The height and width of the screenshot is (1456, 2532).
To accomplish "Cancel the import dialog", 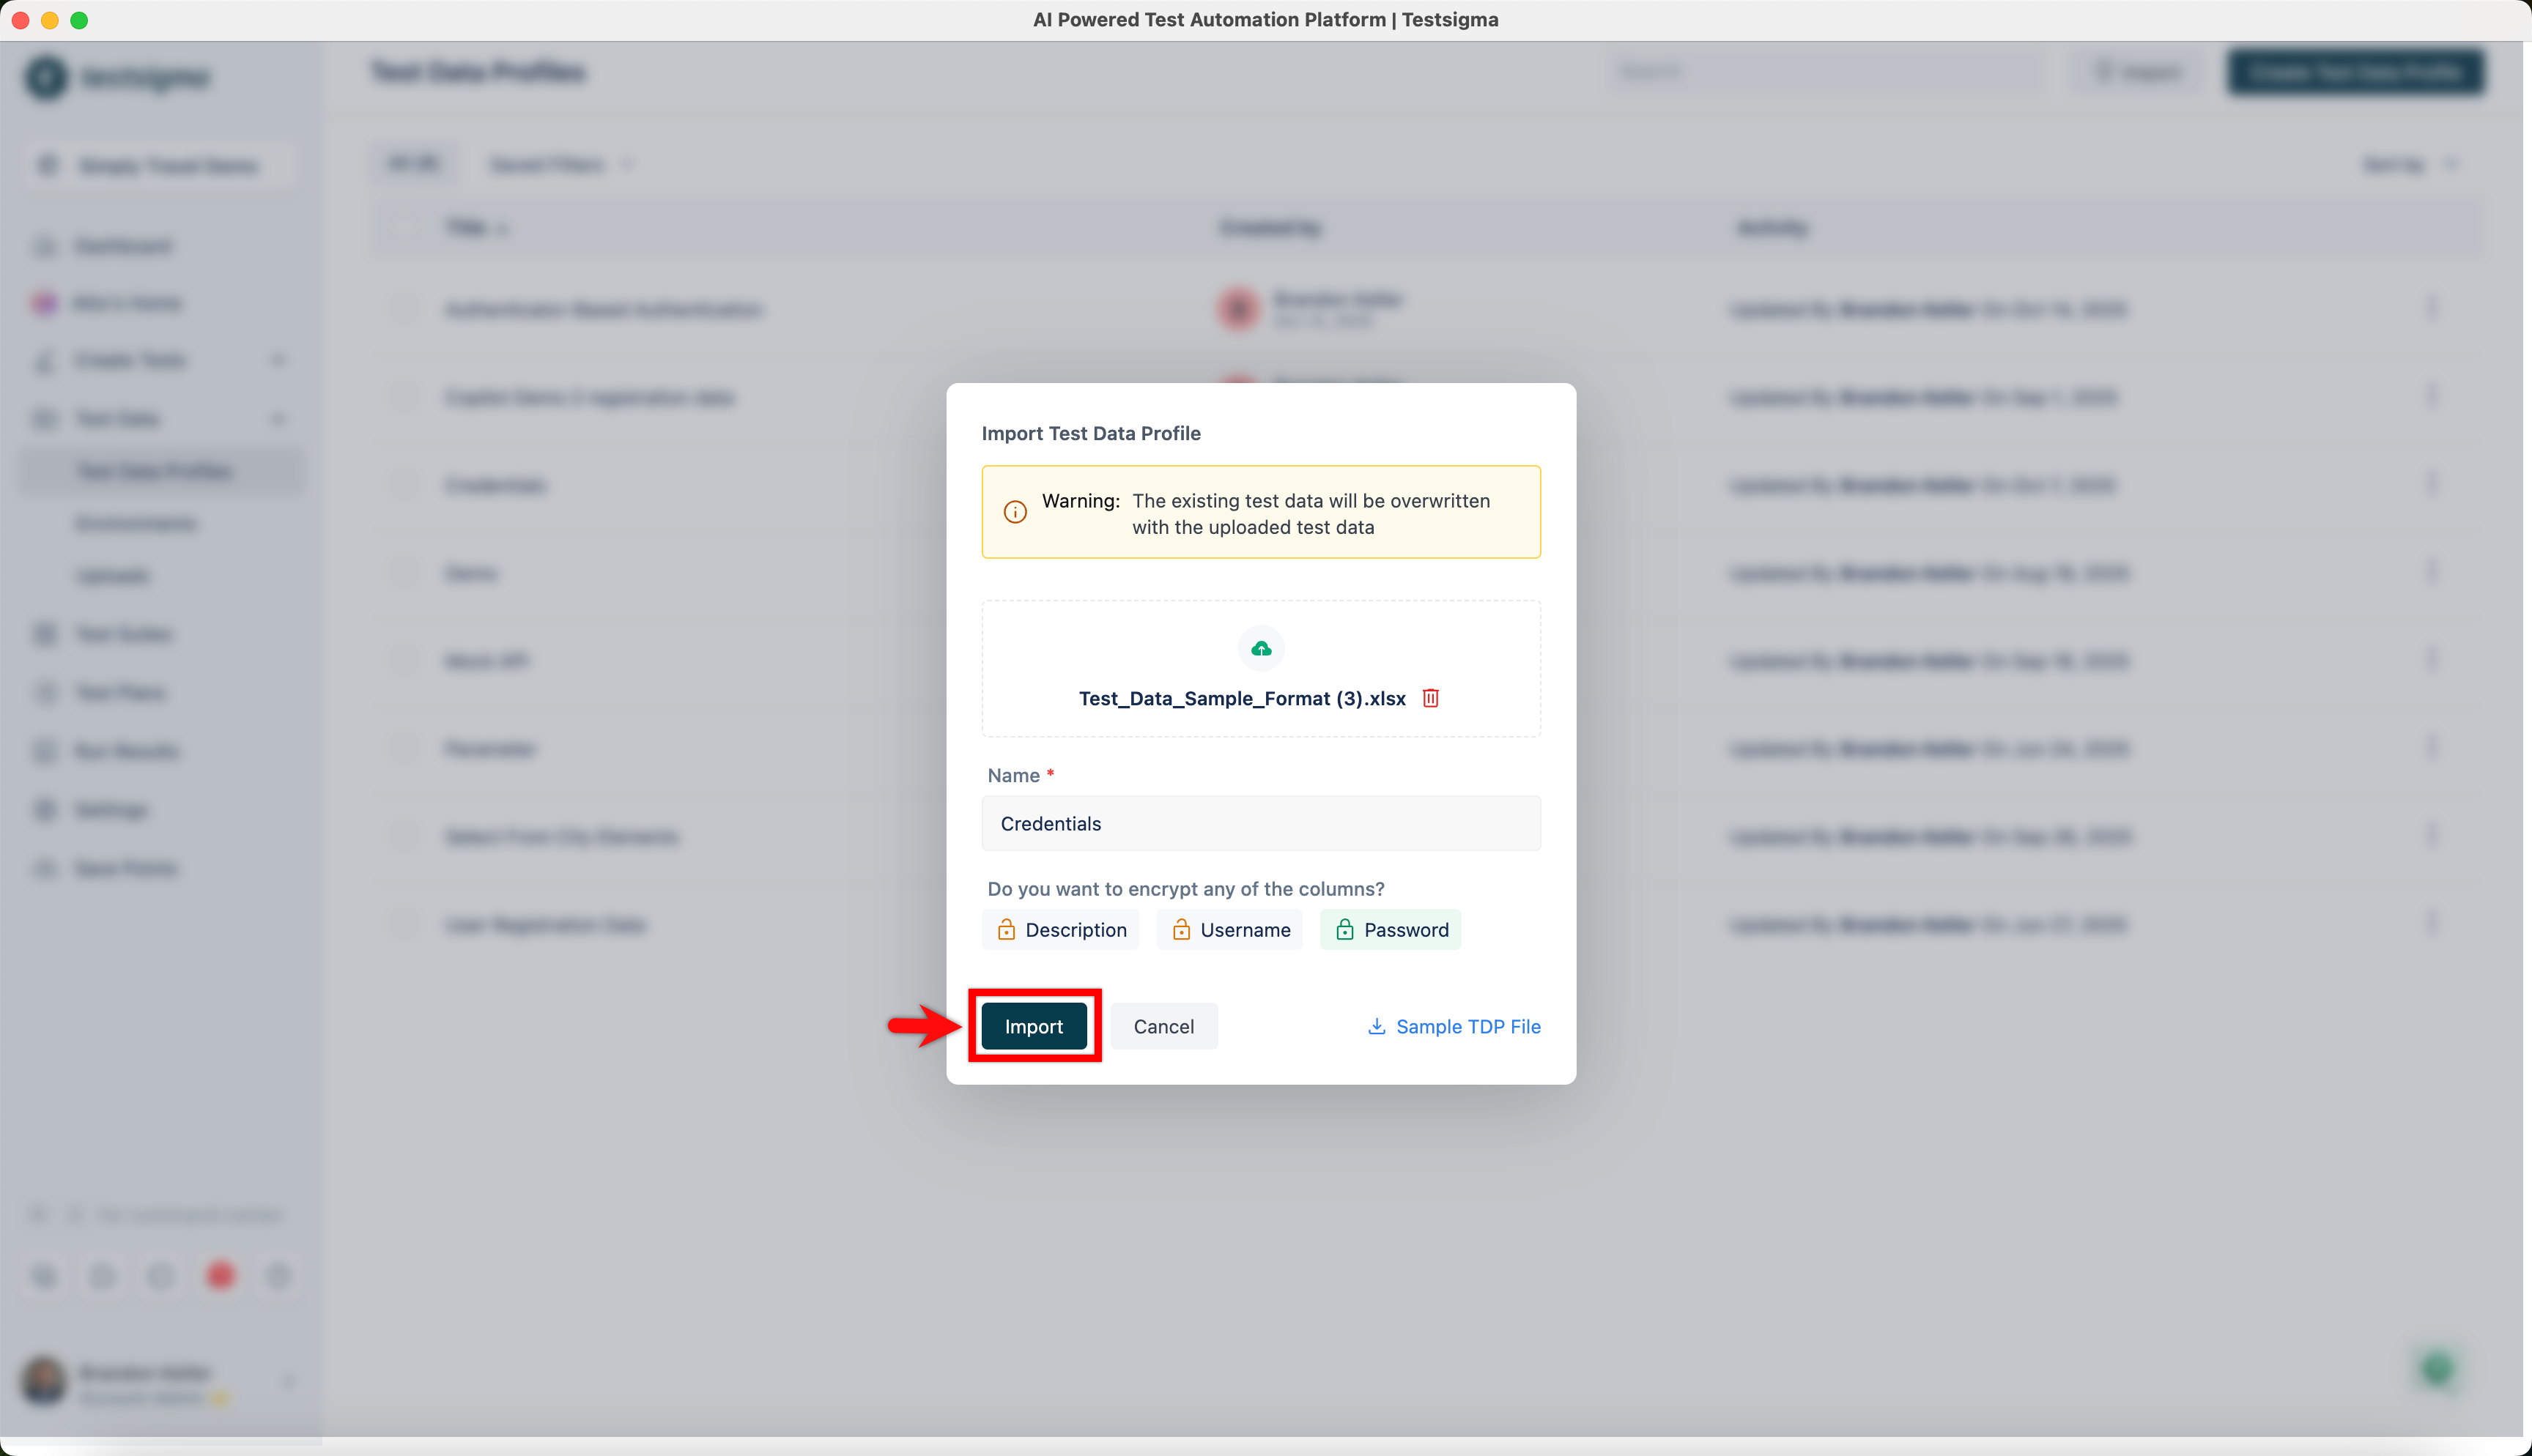I will 1163,1026.
